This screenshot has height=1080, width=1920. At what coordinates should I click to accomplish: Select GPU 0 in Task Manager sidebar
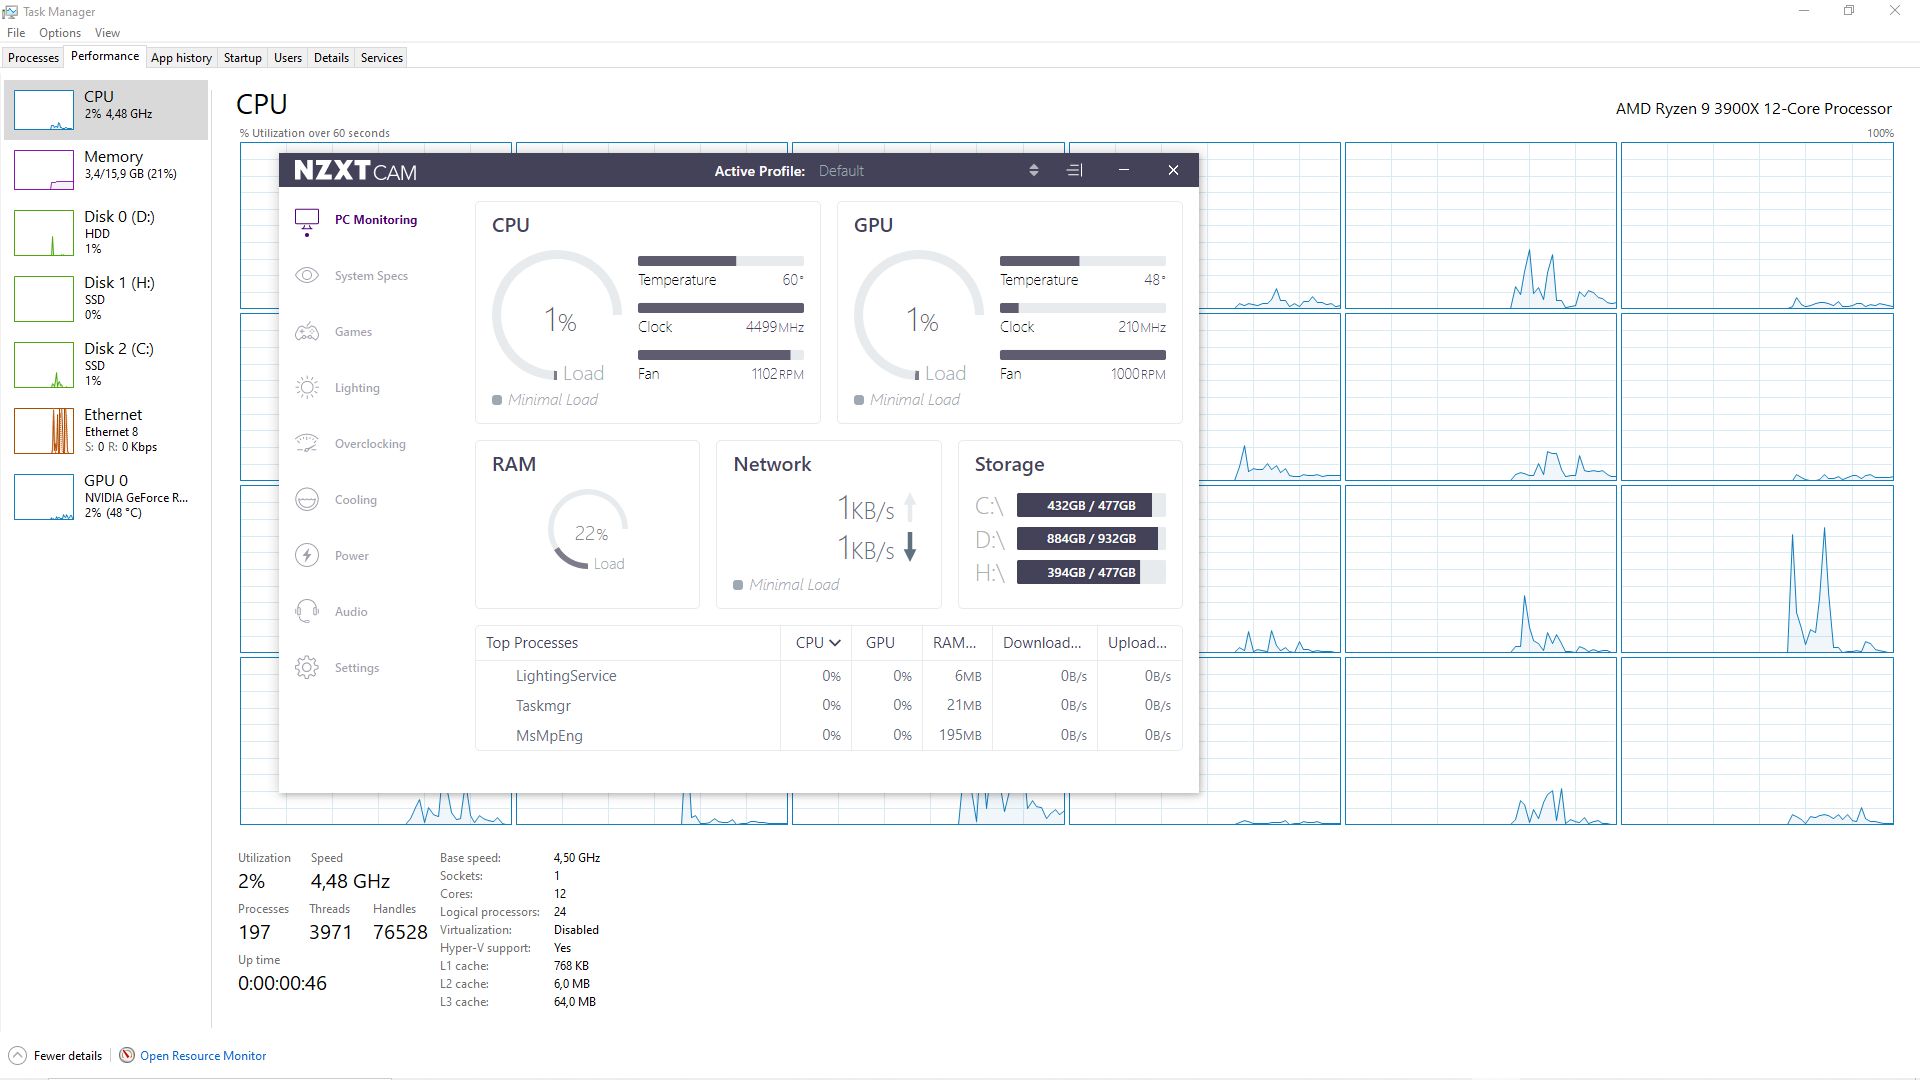pyautogui.click(x=106, y=496)
